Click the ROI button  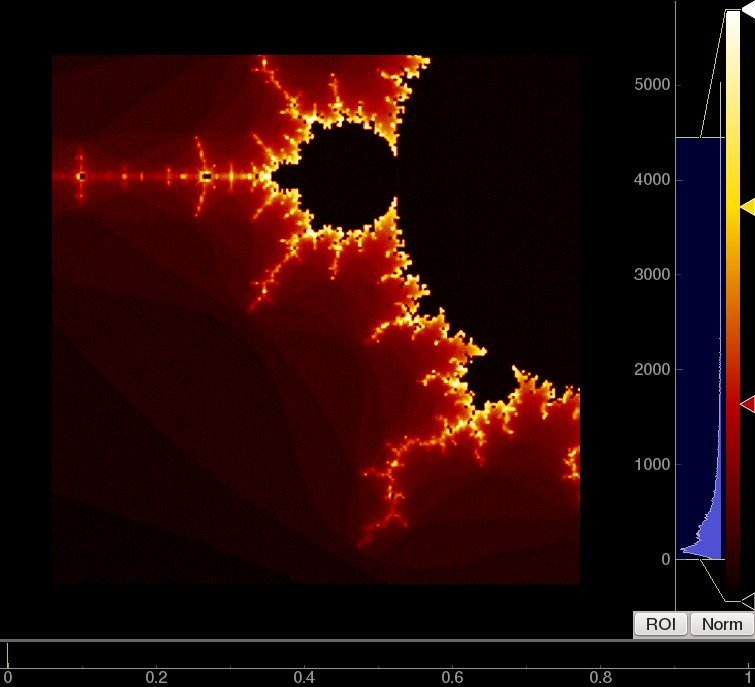[660, 624]
